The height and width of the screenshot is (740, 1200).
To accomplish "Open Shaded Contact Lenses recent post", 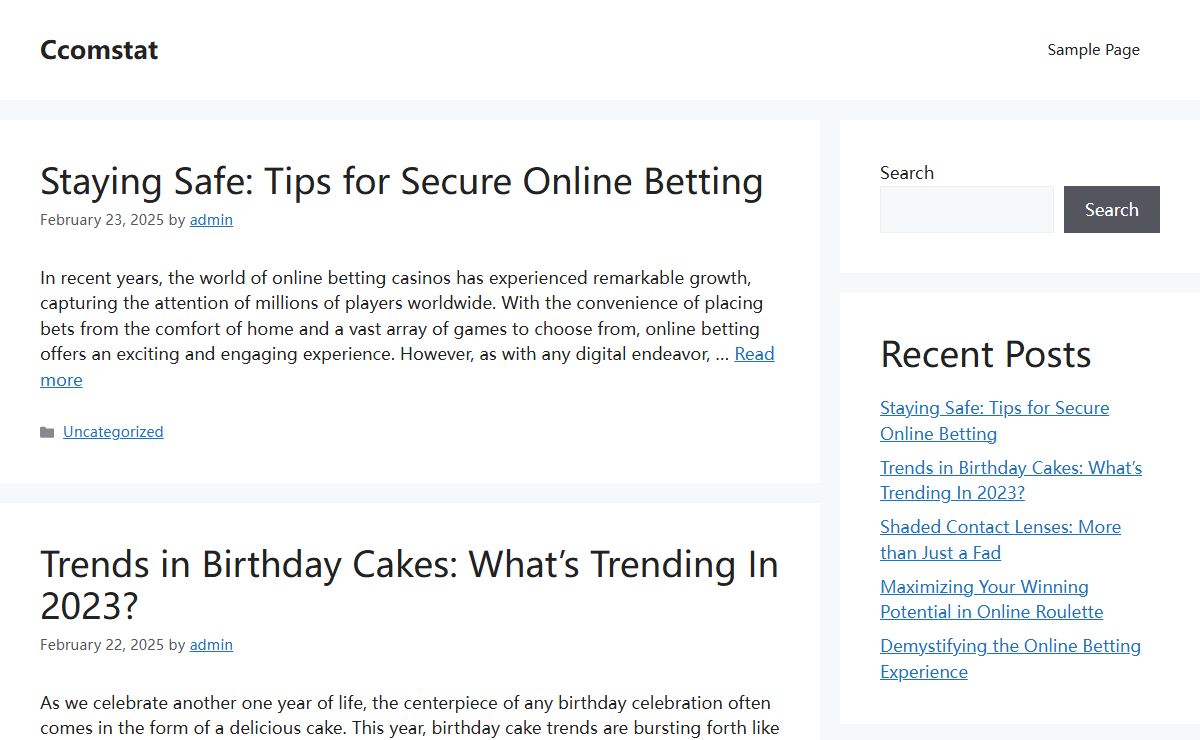I will [x=1000, y=539].
